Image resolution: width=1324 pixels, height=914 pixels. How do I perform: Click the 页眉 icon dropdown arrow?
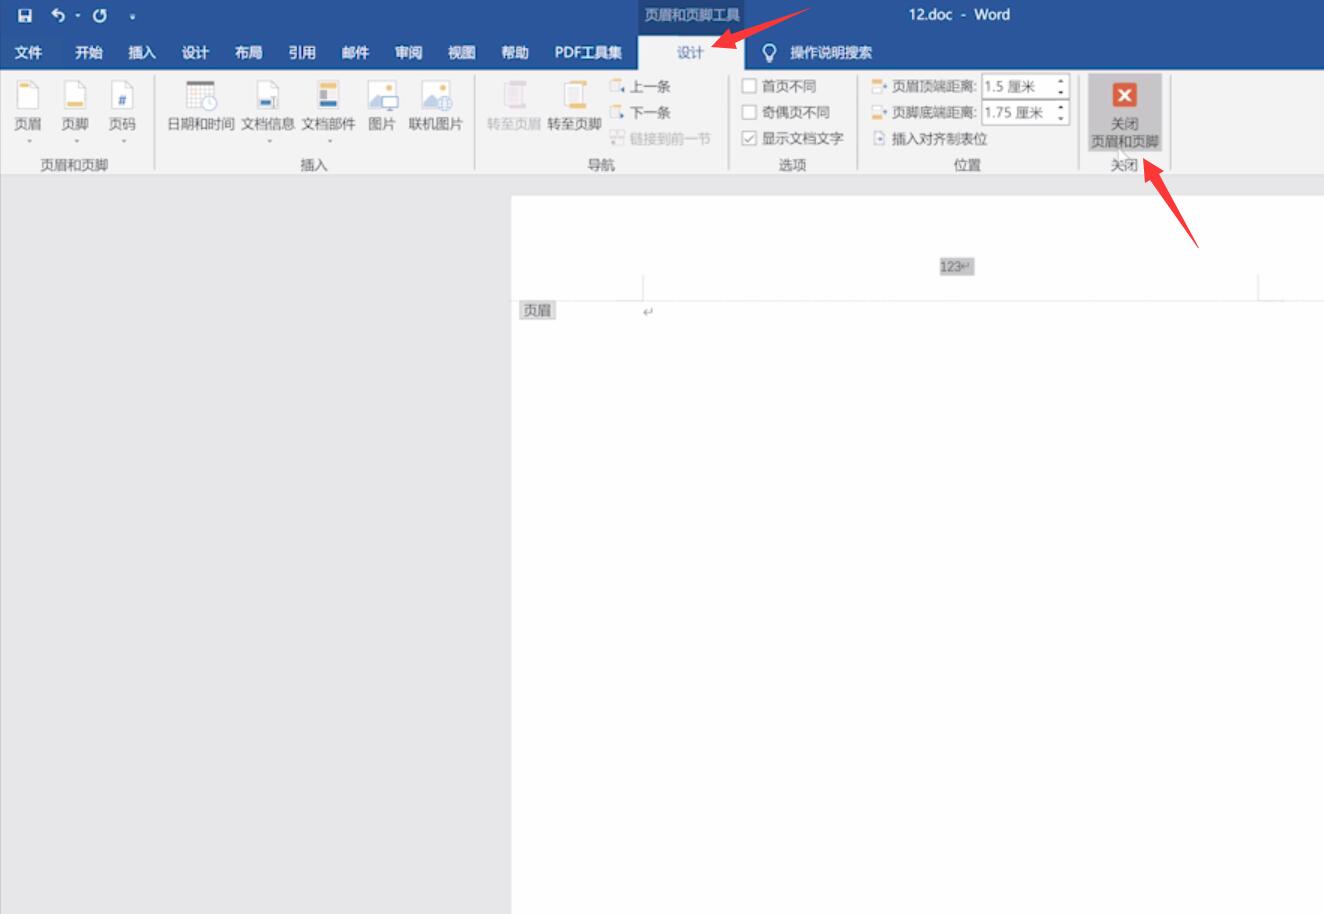(28, 141)
